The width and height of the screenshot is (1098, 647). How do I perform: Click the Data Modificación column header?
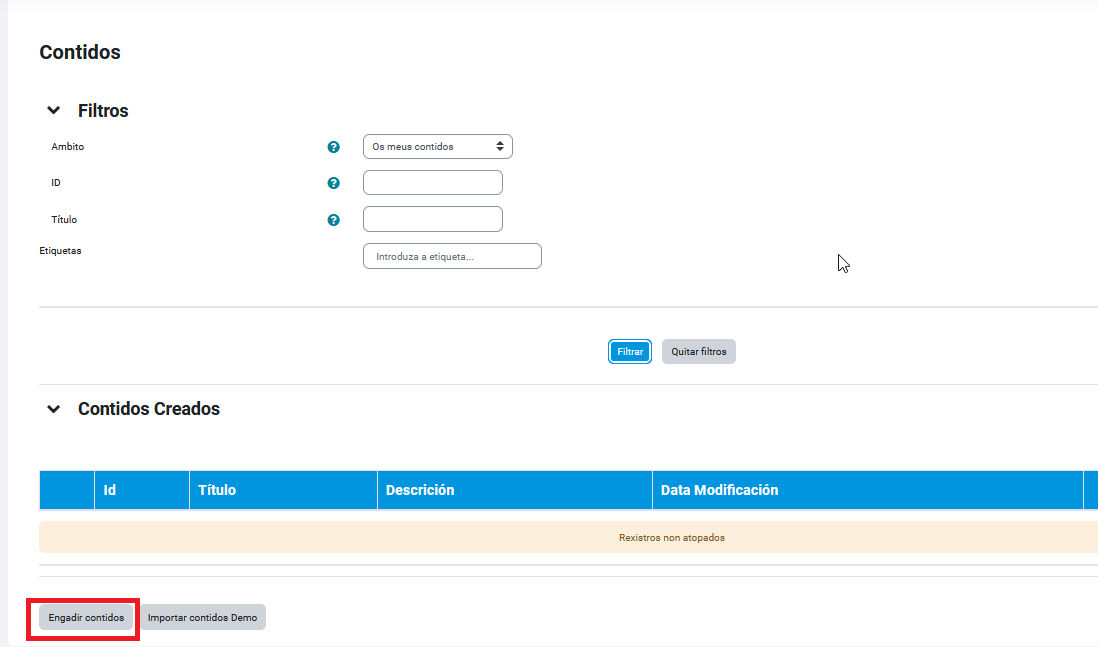pyautogui.click(x=719, y=490)
